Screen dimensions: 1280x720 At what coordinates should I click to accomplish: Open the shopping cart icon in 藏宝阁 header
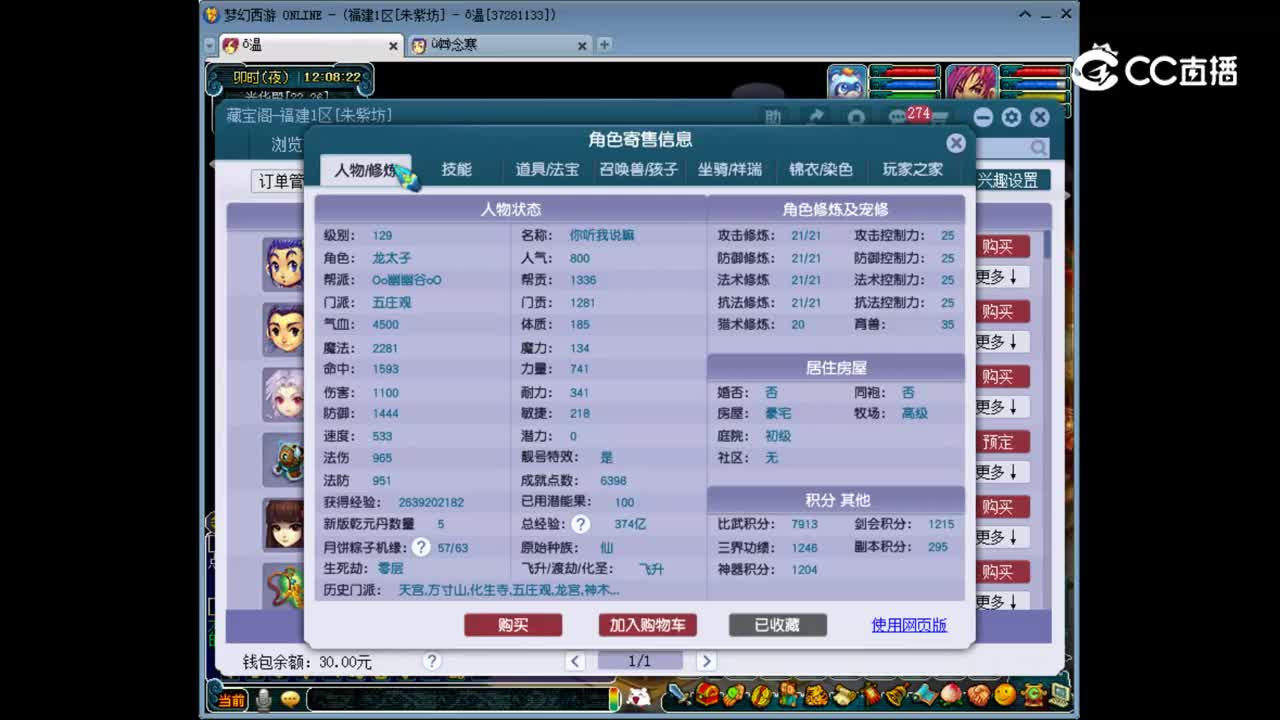(x=939, y=118)
